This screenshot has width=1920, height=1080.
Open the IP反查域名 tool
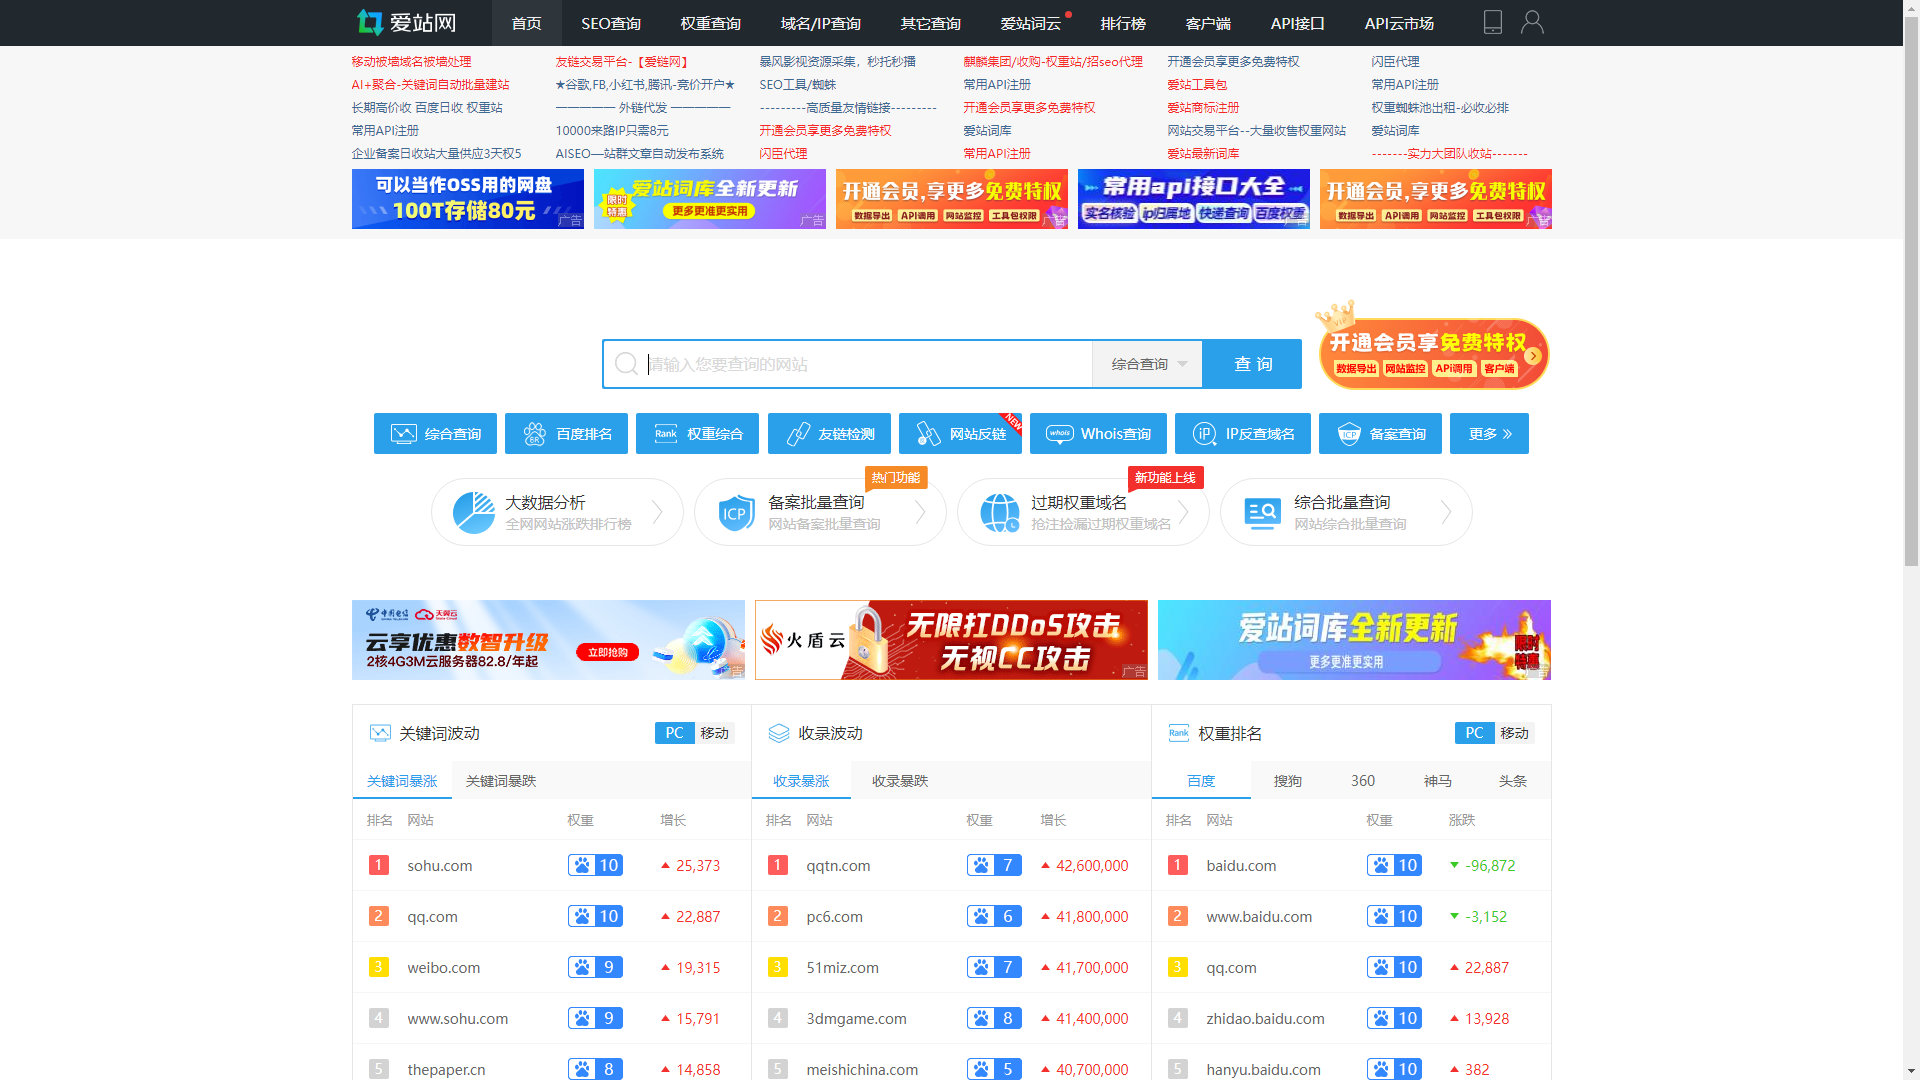coord(1242,433)
